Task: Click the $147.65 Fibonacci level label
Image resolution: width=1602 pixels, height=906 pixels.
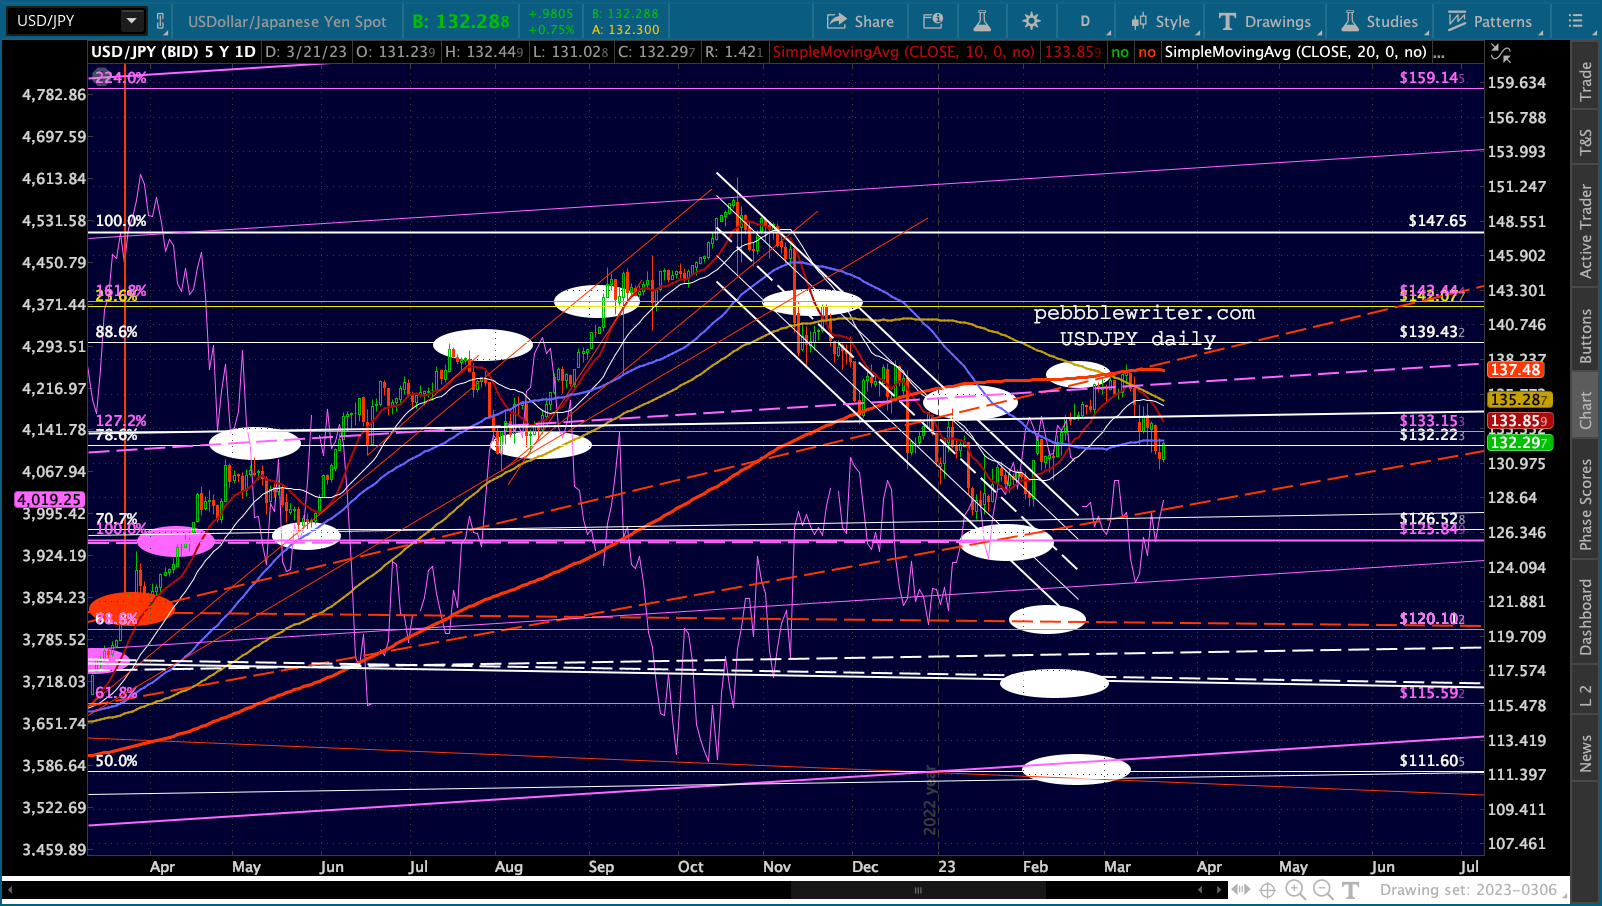Action: point(1437,221)
